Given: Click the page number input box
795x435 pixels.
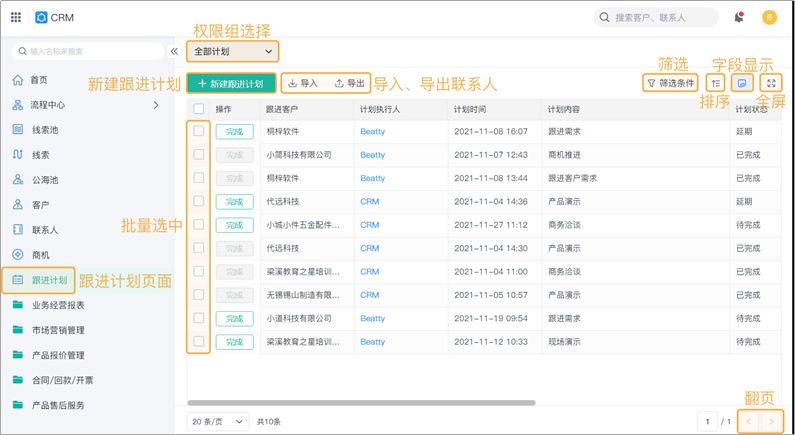Looking at the screenshot, I should [x=707, y=421].
